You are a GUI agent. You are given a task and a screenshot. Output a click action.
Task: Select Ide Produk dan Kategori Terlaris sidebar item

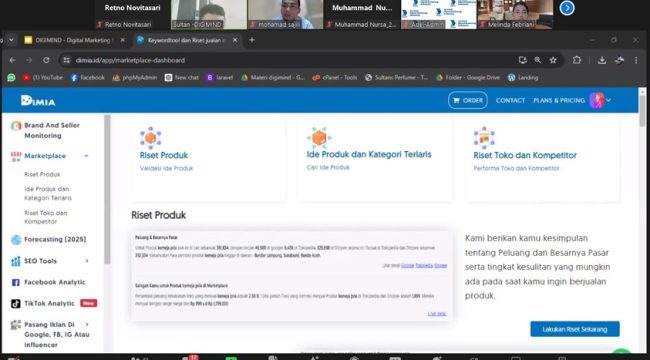tap(48, 193)
